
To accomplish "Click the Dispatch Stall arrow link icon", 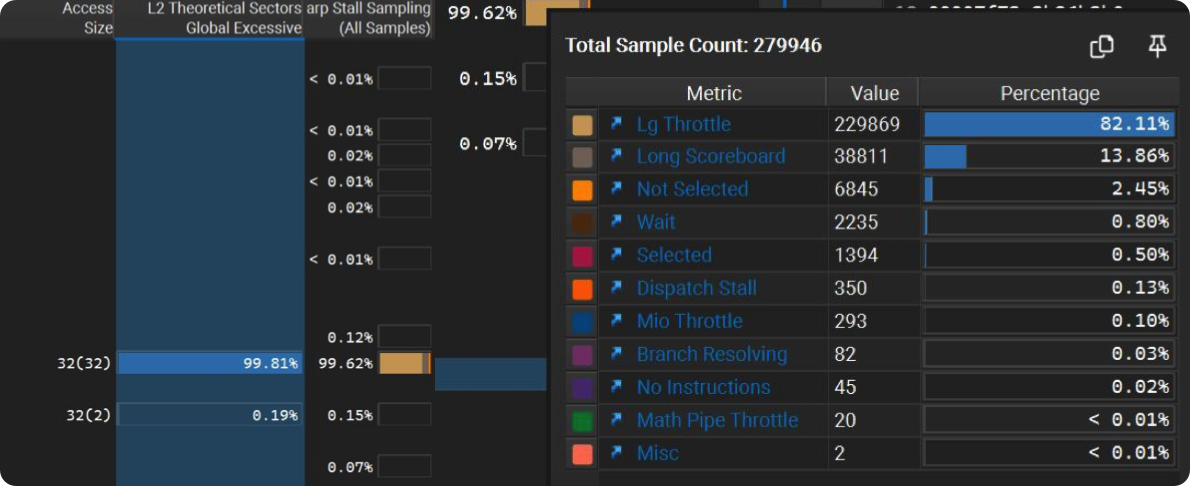I will click(x=616, y=288).
